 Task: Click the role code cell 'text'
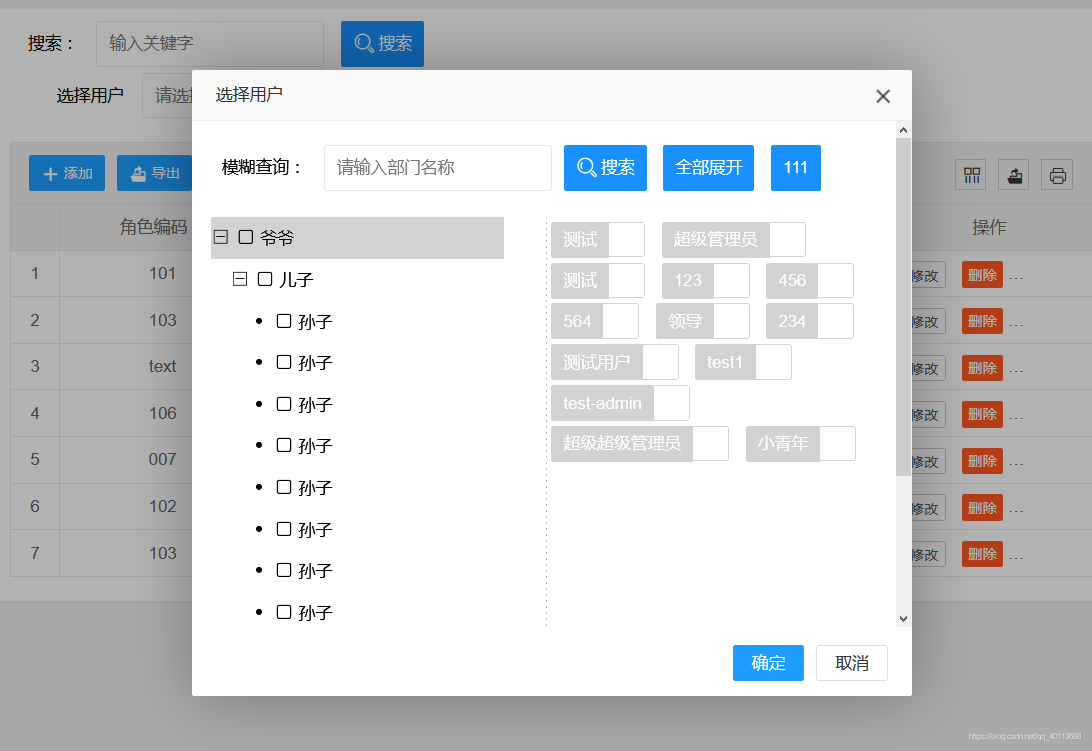click(162, 366)
